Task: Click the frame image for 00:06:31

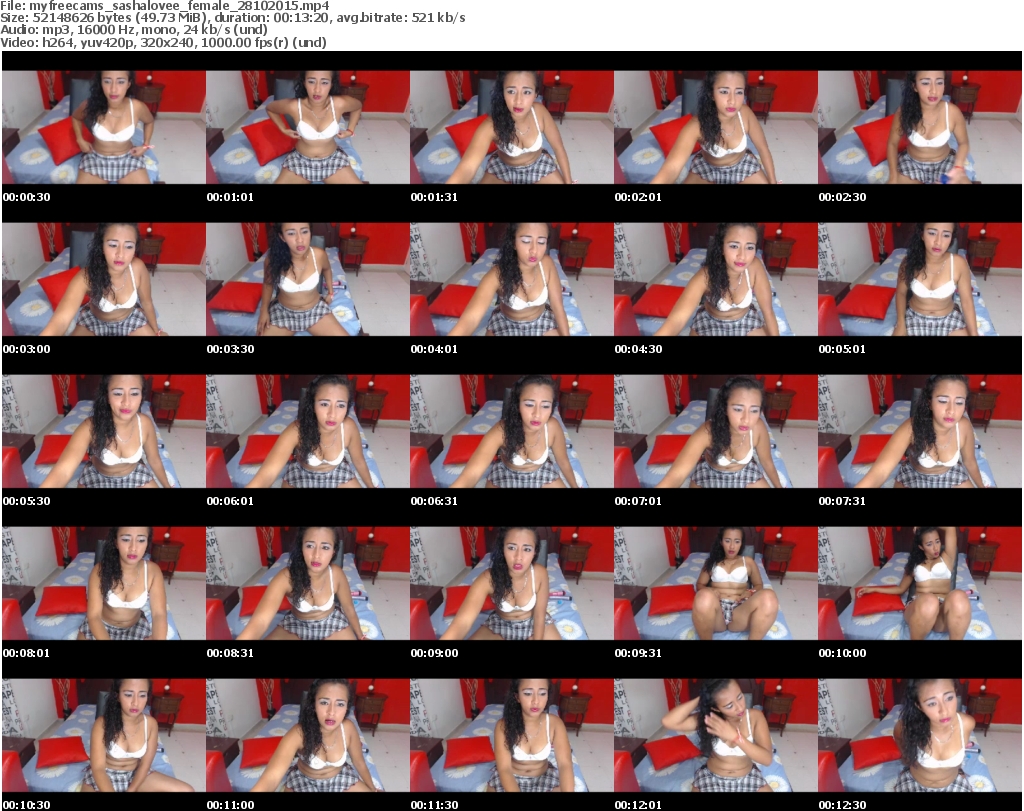Action: click(x=511, y=432)
